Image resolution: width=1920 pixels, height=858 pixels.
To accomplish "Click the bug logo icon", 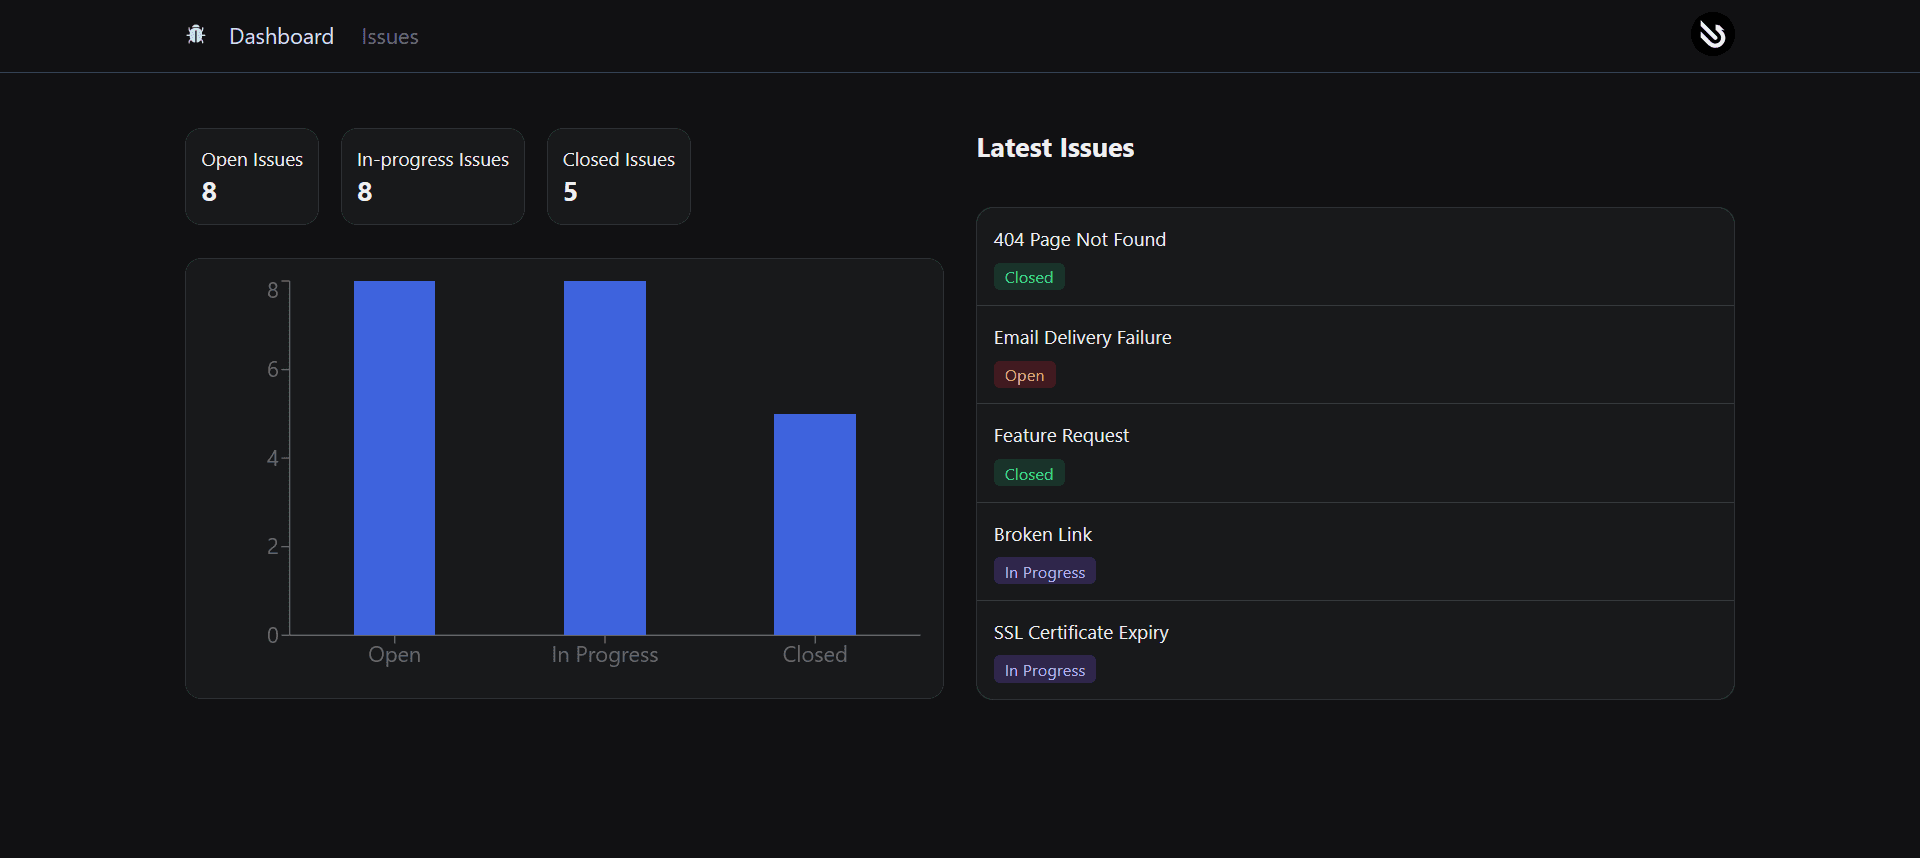I will 196,35.
